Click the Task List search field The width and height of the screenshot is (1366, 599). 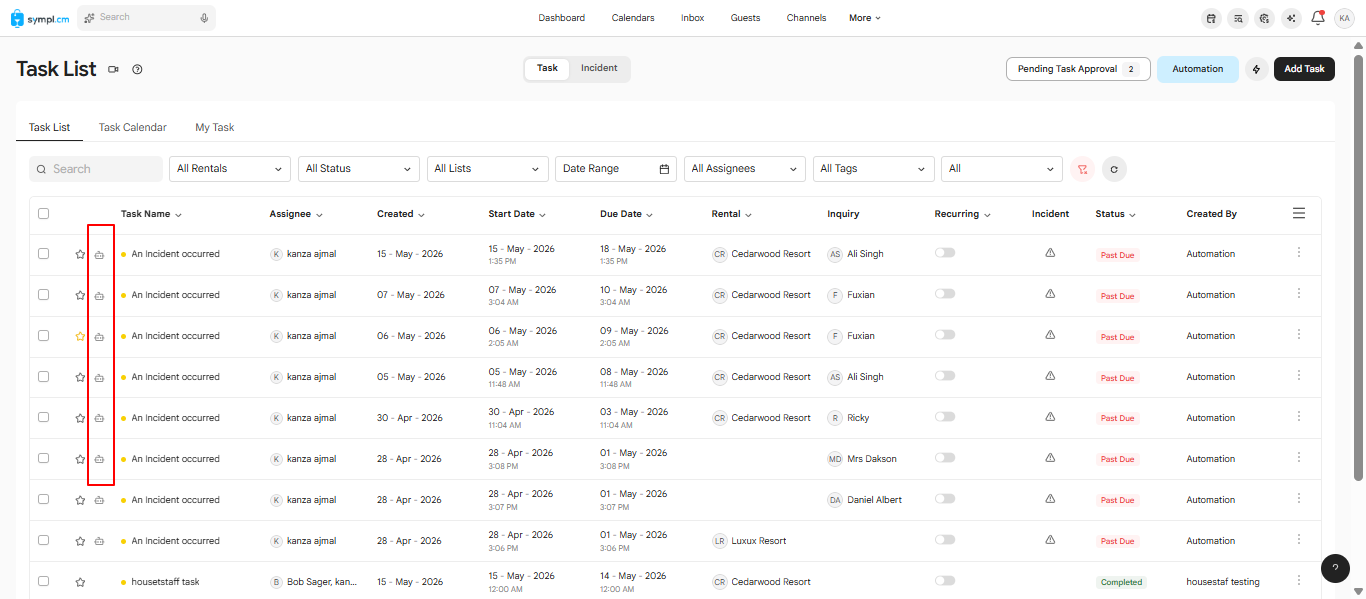click(x=96, y=169)
